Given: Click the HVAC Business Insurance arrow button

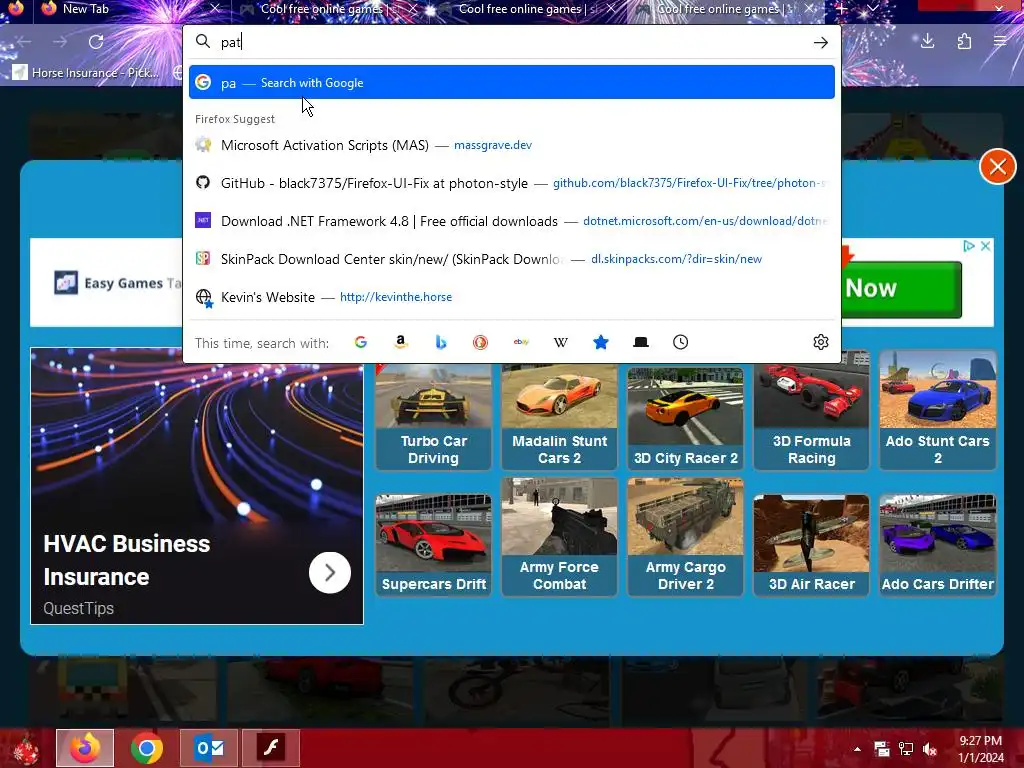Looking at the screenshot, I should pyautogui.click(x=330, y=573).
